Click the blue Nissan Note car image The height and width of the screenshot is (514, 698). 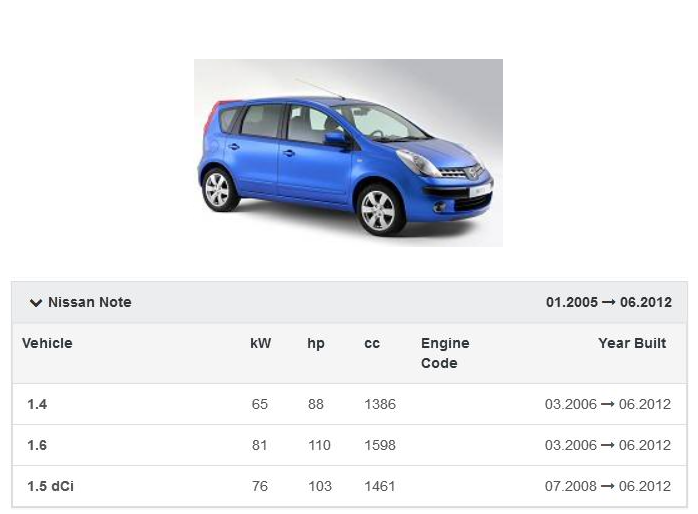pos(348,152)
